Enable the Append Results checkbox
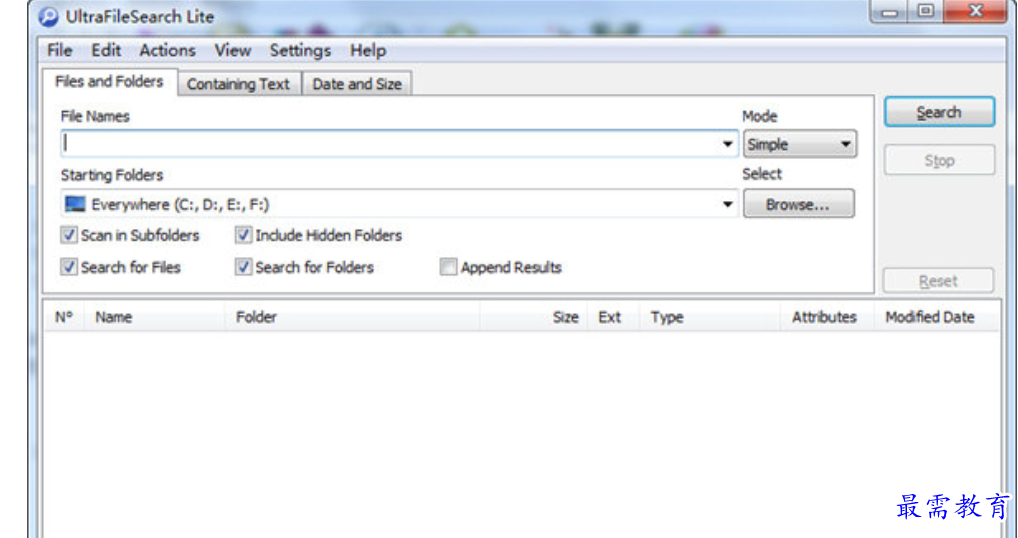1018x538 pixels. pos(449,267)
